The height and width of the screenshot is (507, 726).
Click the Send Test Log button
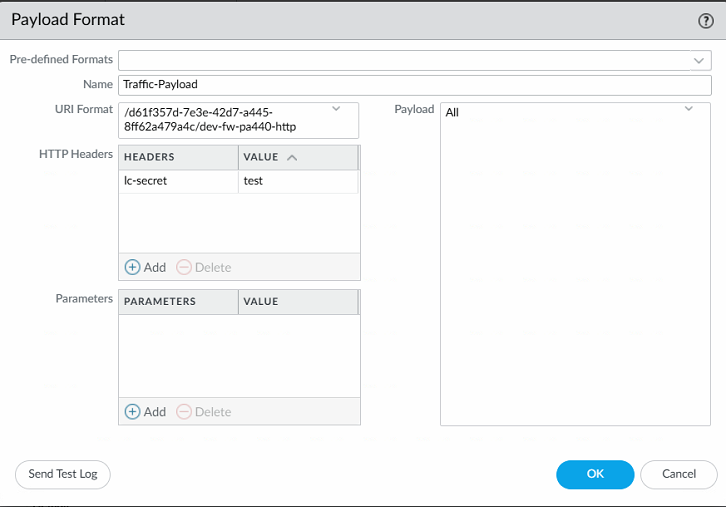coord(63,474)
